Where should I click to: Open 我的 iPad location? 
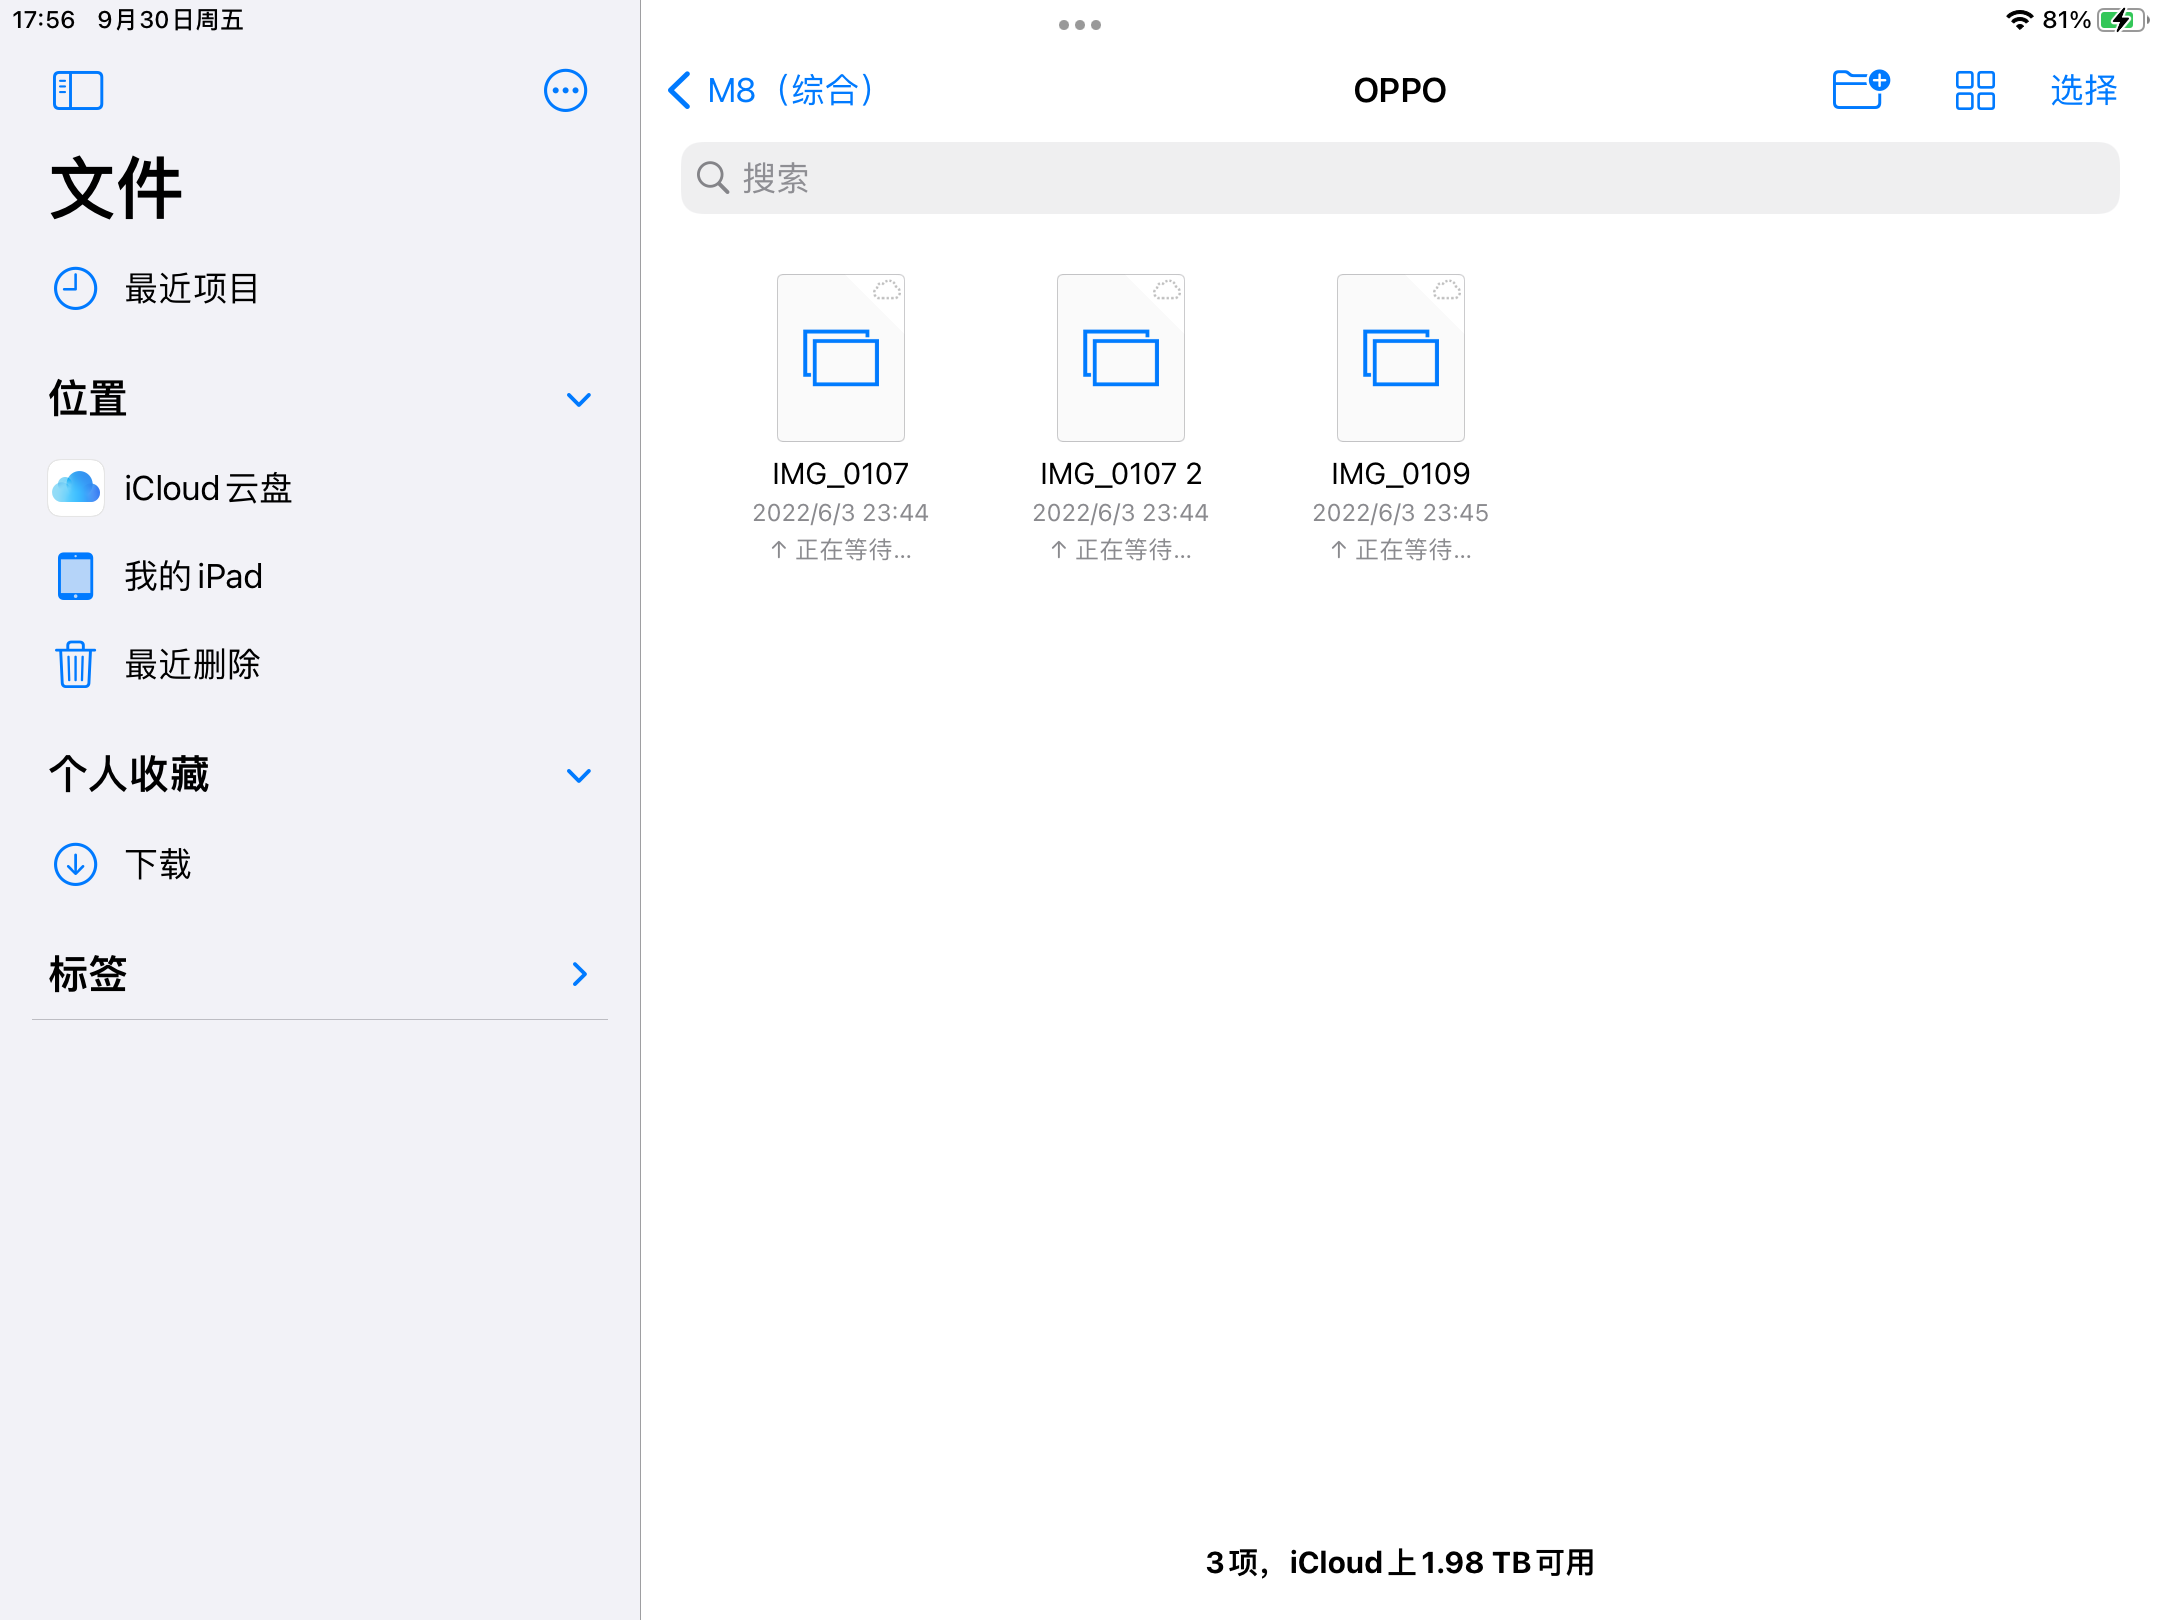tap(193, 576)
